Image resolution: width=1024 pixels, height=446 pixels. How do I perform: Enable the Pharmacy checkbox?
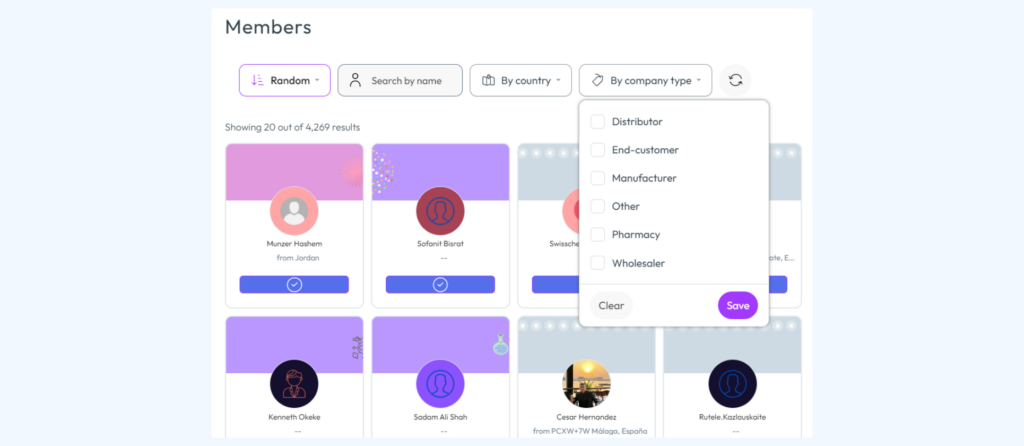coord(597,234)
